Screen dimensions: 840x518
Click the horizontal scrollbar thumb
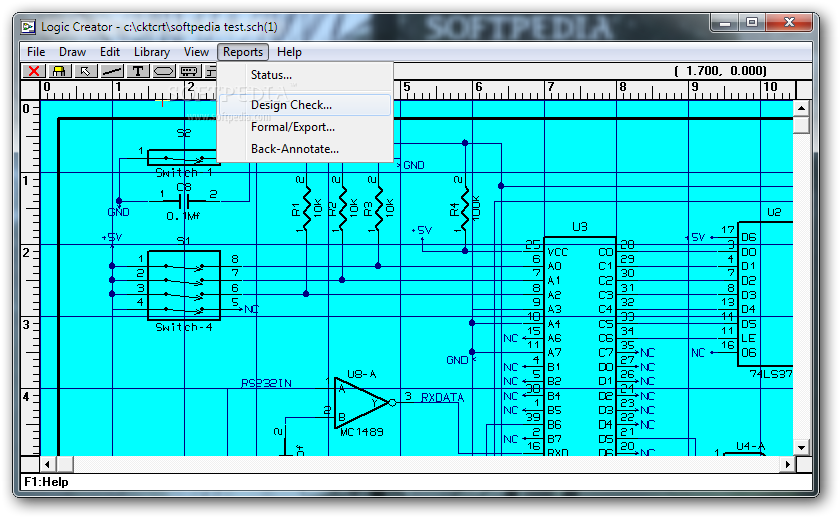(65, 464)
